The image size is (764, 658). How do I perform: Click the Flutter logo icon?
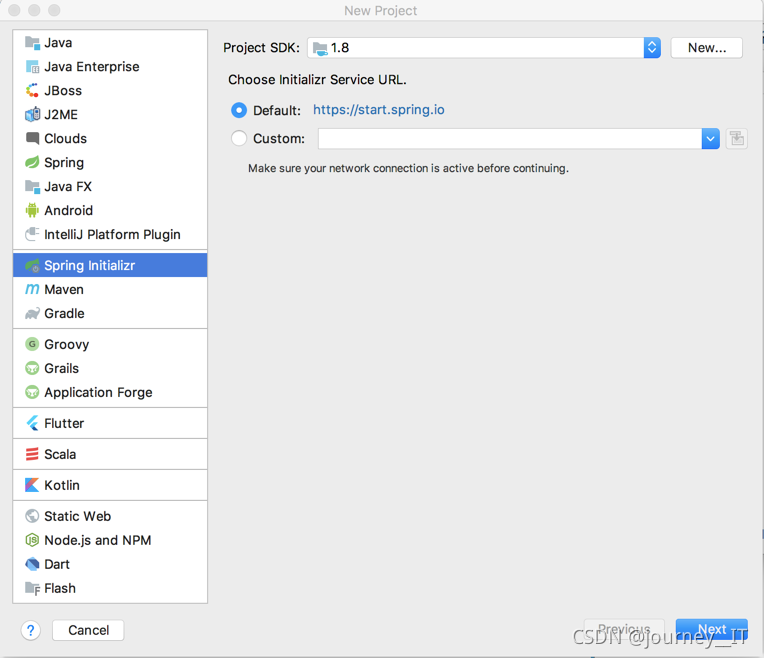(32, 423)
